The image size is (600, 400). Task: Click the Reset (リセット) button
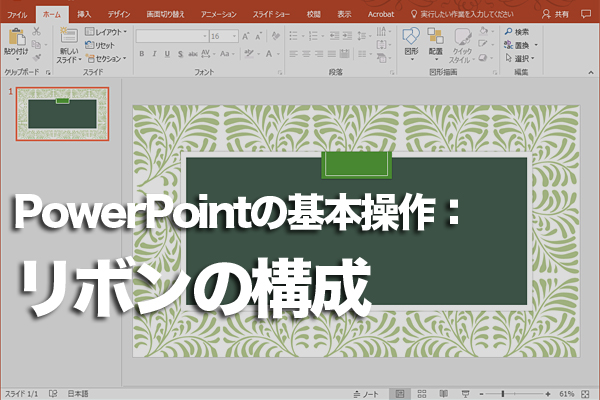coord(100,45)
